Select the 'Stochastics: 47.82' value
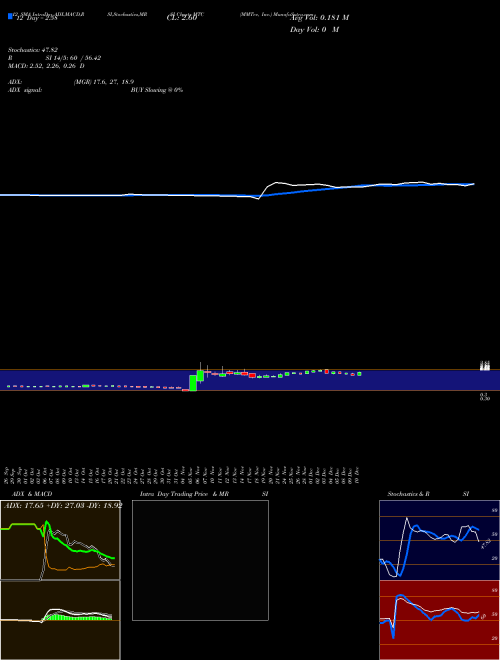Screen dimensions: 500x660 coord(33,50)
